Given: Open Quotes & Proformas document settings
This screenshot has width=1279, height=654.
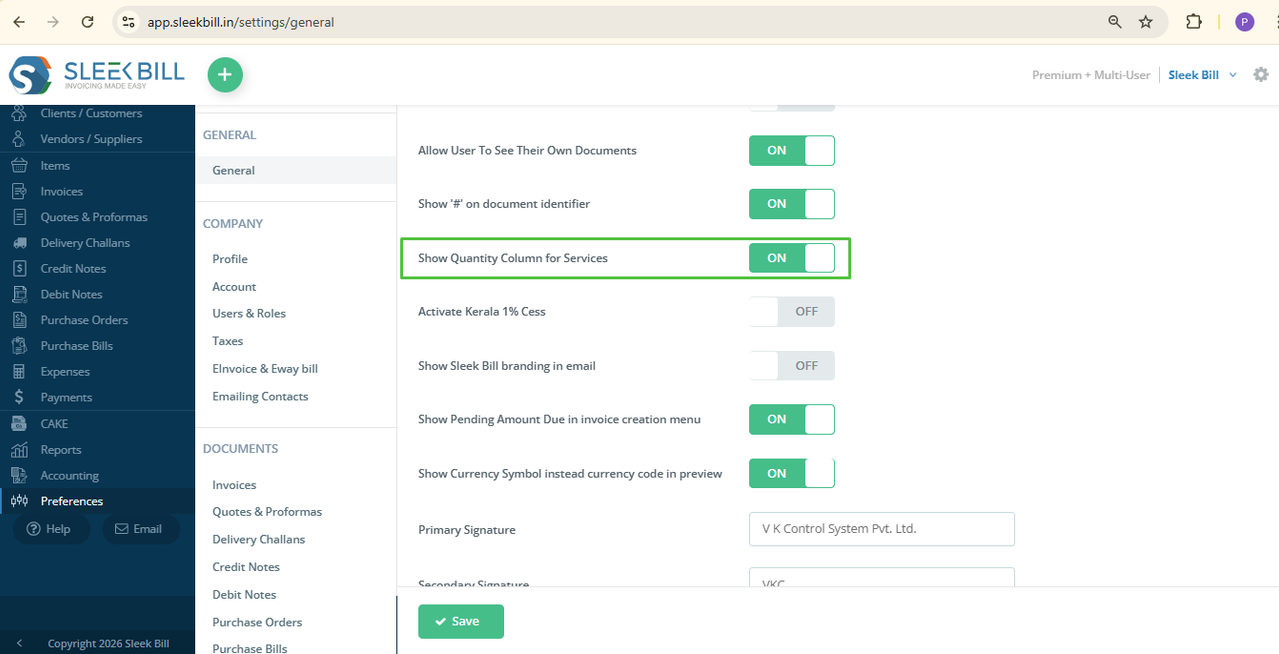Looking at the screenshot, I should 267,511.
